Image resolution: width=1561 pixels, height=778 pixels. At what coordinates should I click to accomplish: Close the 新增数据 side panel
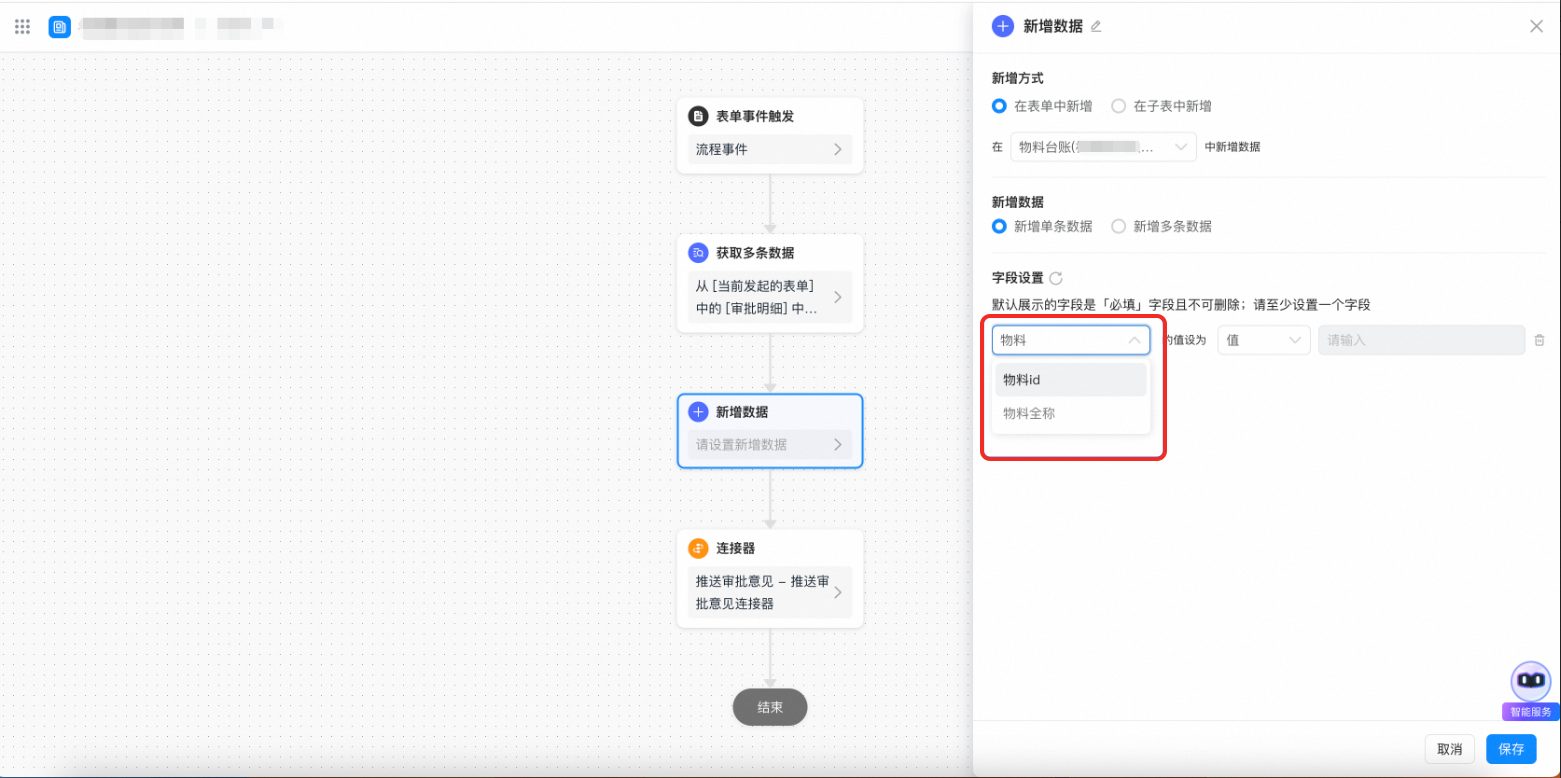(x=1536, y=26)
